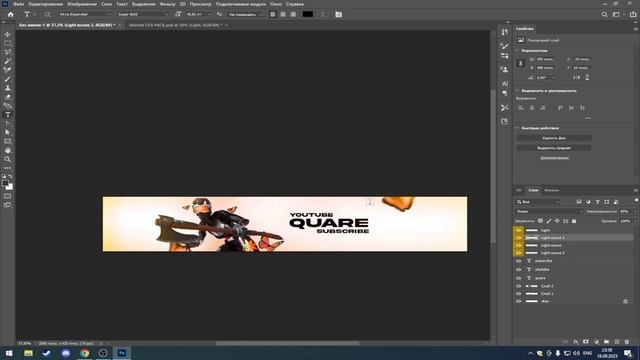Click the horizontal canvas scrollbar
The width and height of the screenshot is (640, 360).
(287, 343)
